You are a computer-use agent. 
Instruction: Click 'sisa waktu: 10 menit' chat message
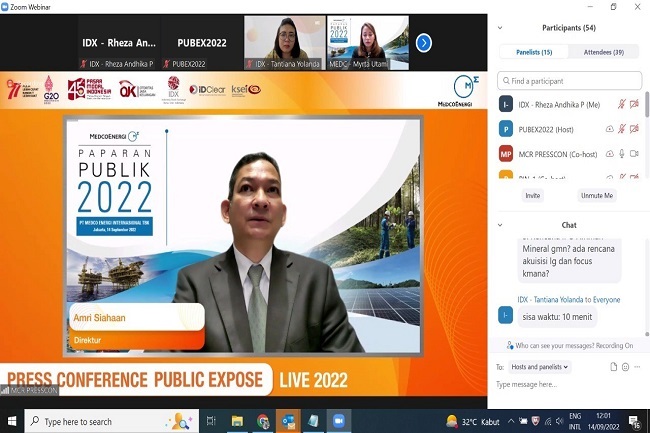tap(557, 317)
